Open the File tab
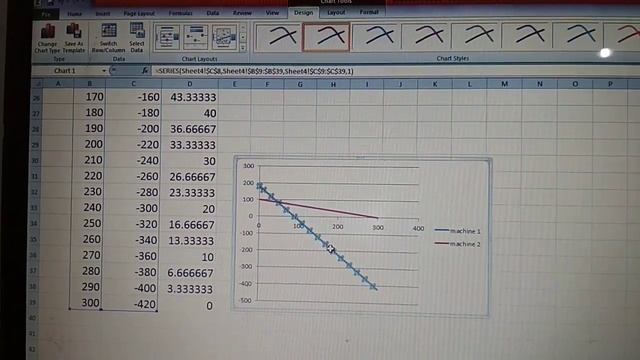640x360 pixels. 46,14
